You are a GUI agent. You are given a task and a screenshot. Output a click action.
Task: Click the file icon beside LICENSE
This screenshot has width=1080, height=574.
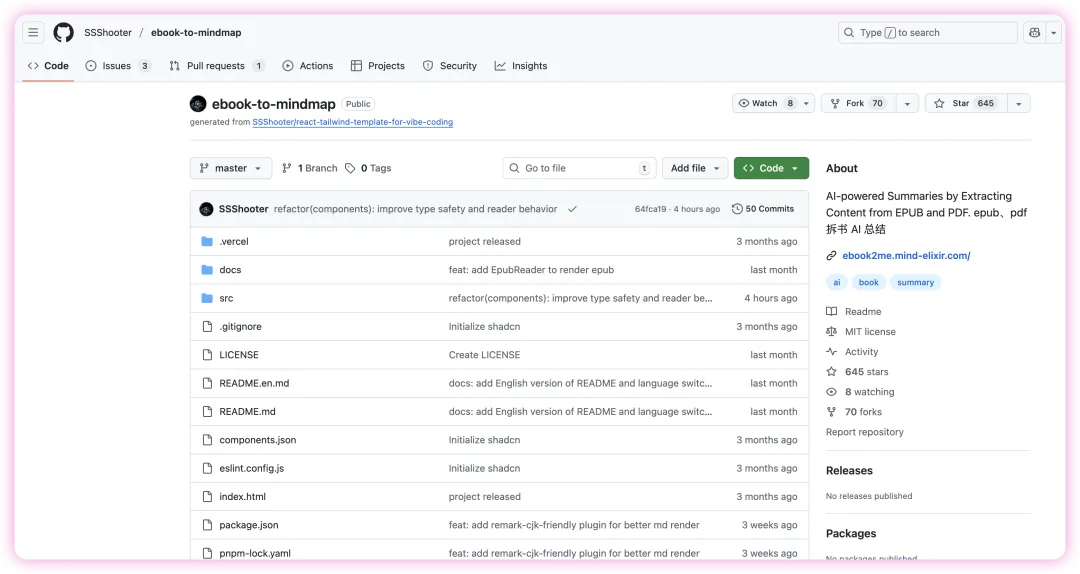coord(207,354)
